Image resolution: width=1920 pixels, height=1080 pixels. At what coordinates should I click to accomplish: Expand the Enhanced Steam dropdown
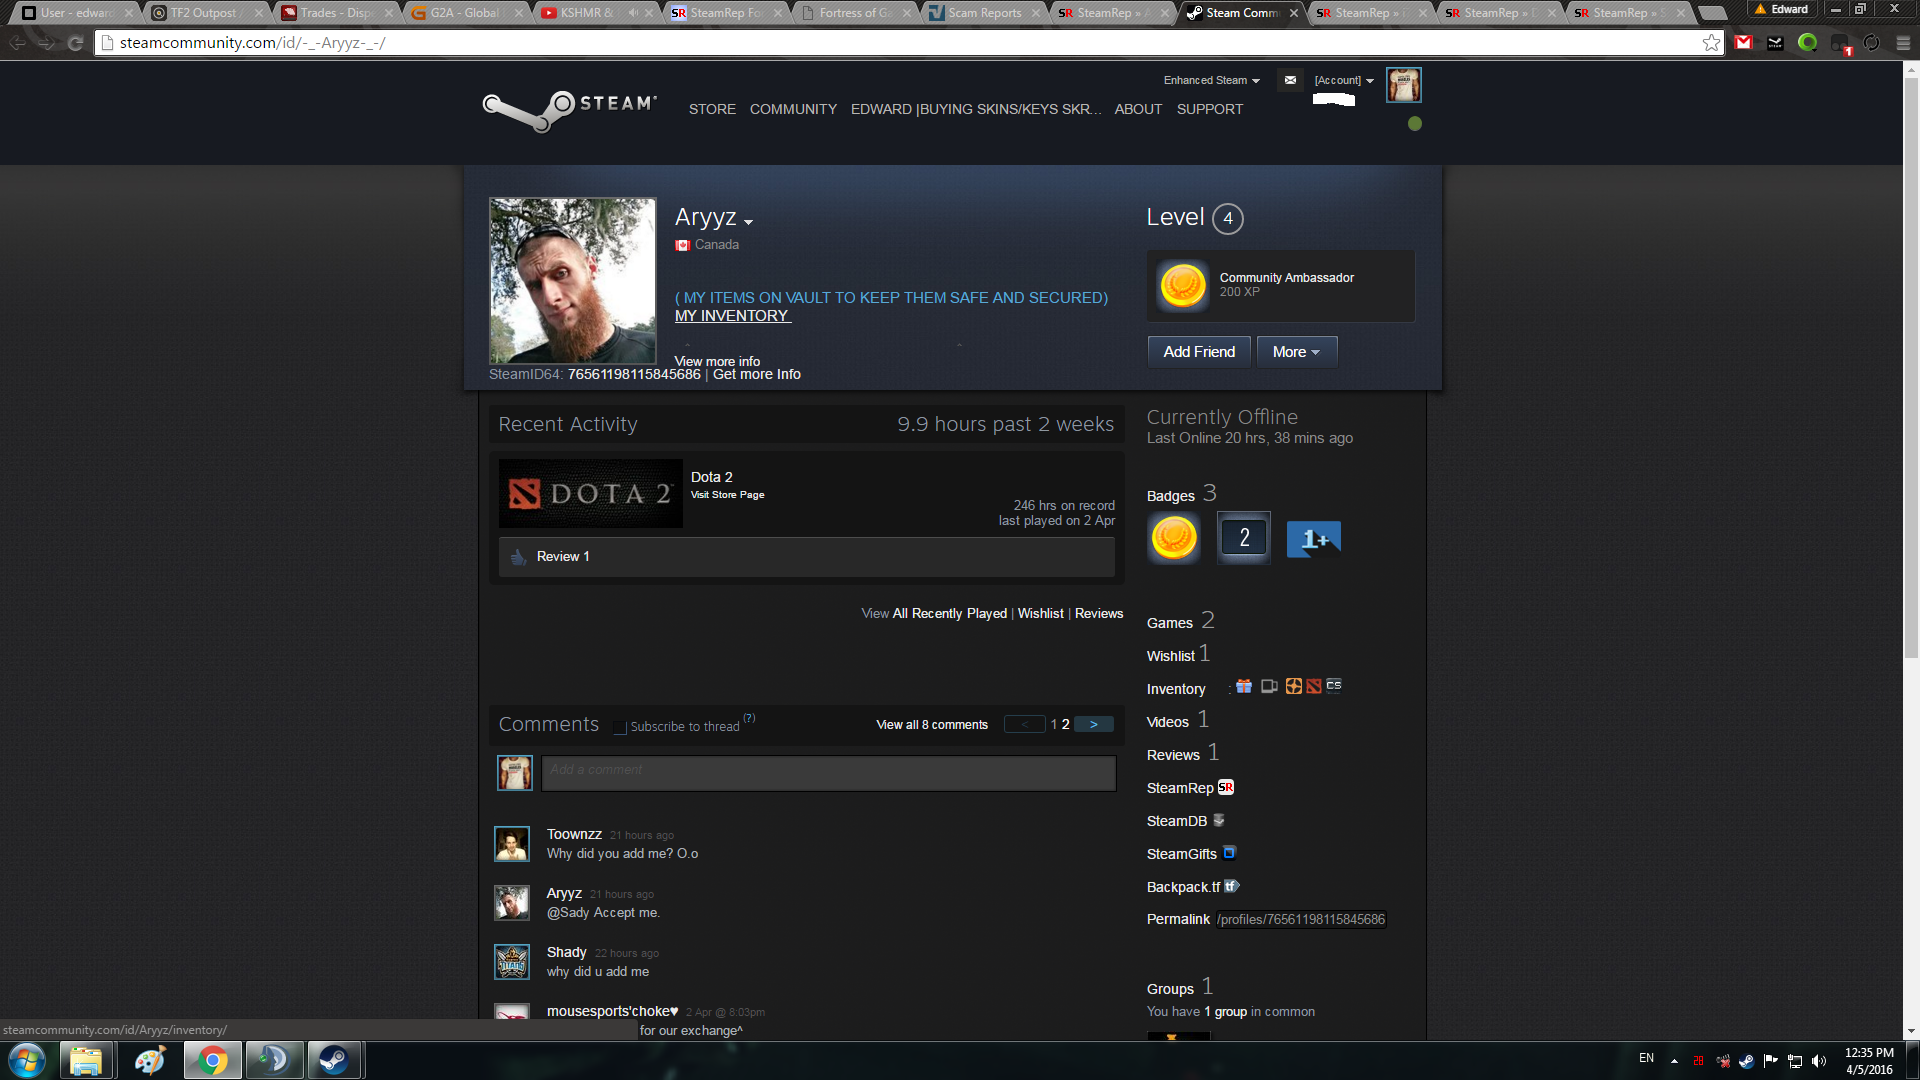(x=1211, y=80)
